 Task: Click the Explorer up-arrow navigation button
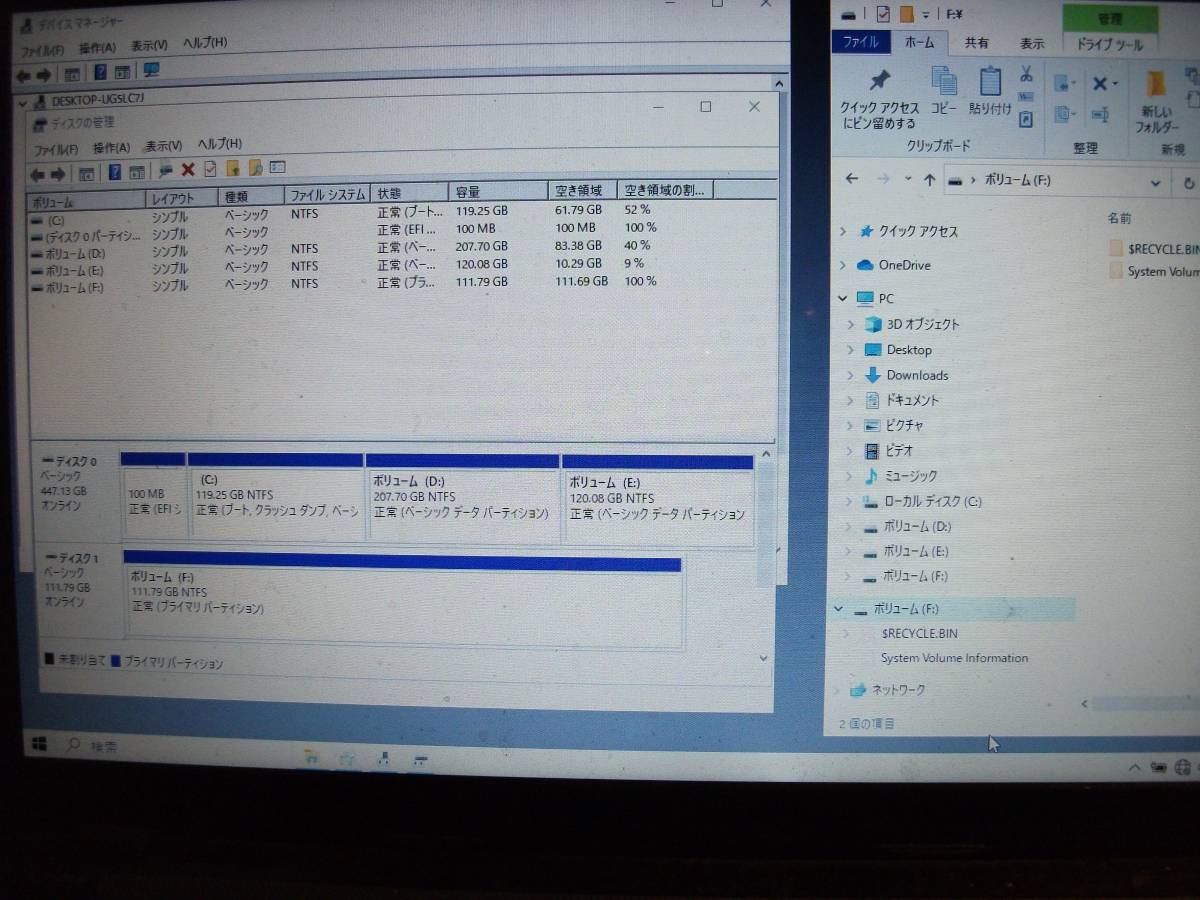pos(929,180)
